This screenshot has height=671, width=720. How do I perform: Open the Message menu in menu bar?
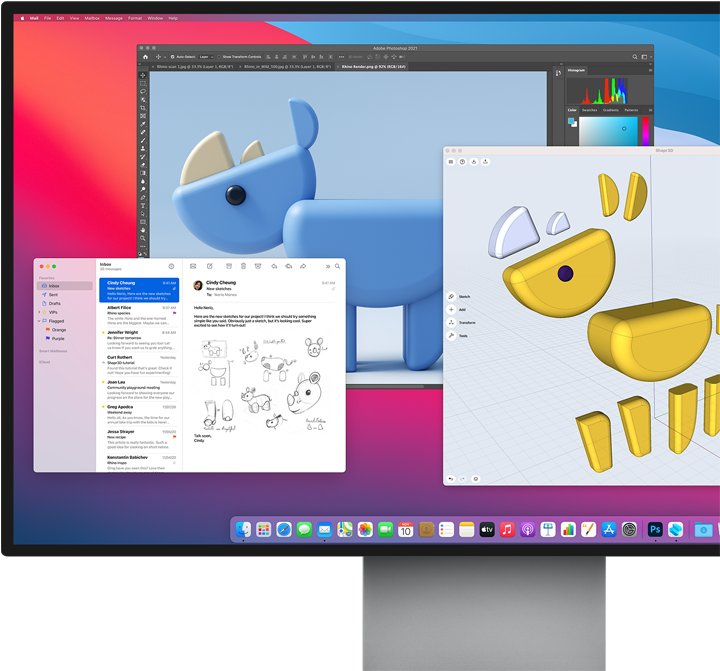click(x=114, y=18)
